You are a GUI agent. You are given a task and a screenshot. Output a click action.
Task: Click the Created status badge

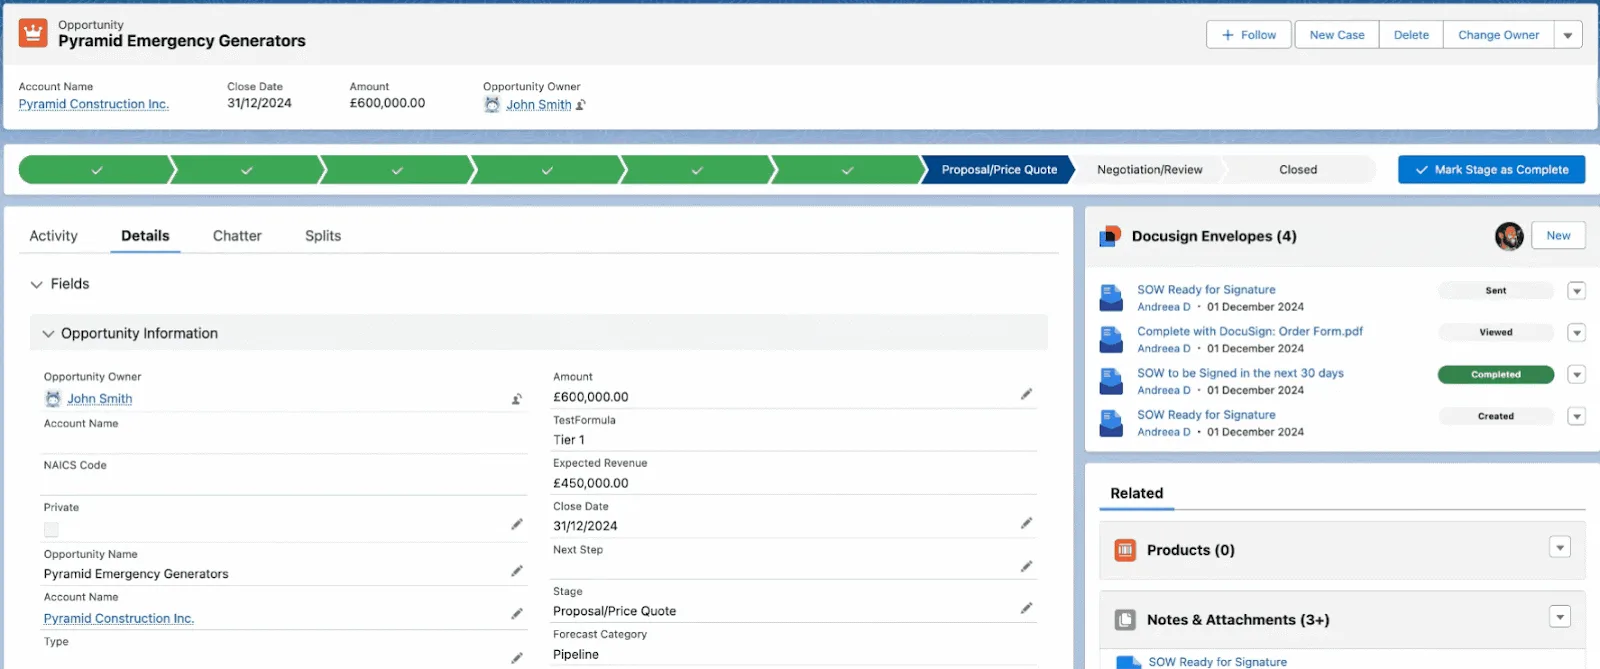coord(1496,416)
